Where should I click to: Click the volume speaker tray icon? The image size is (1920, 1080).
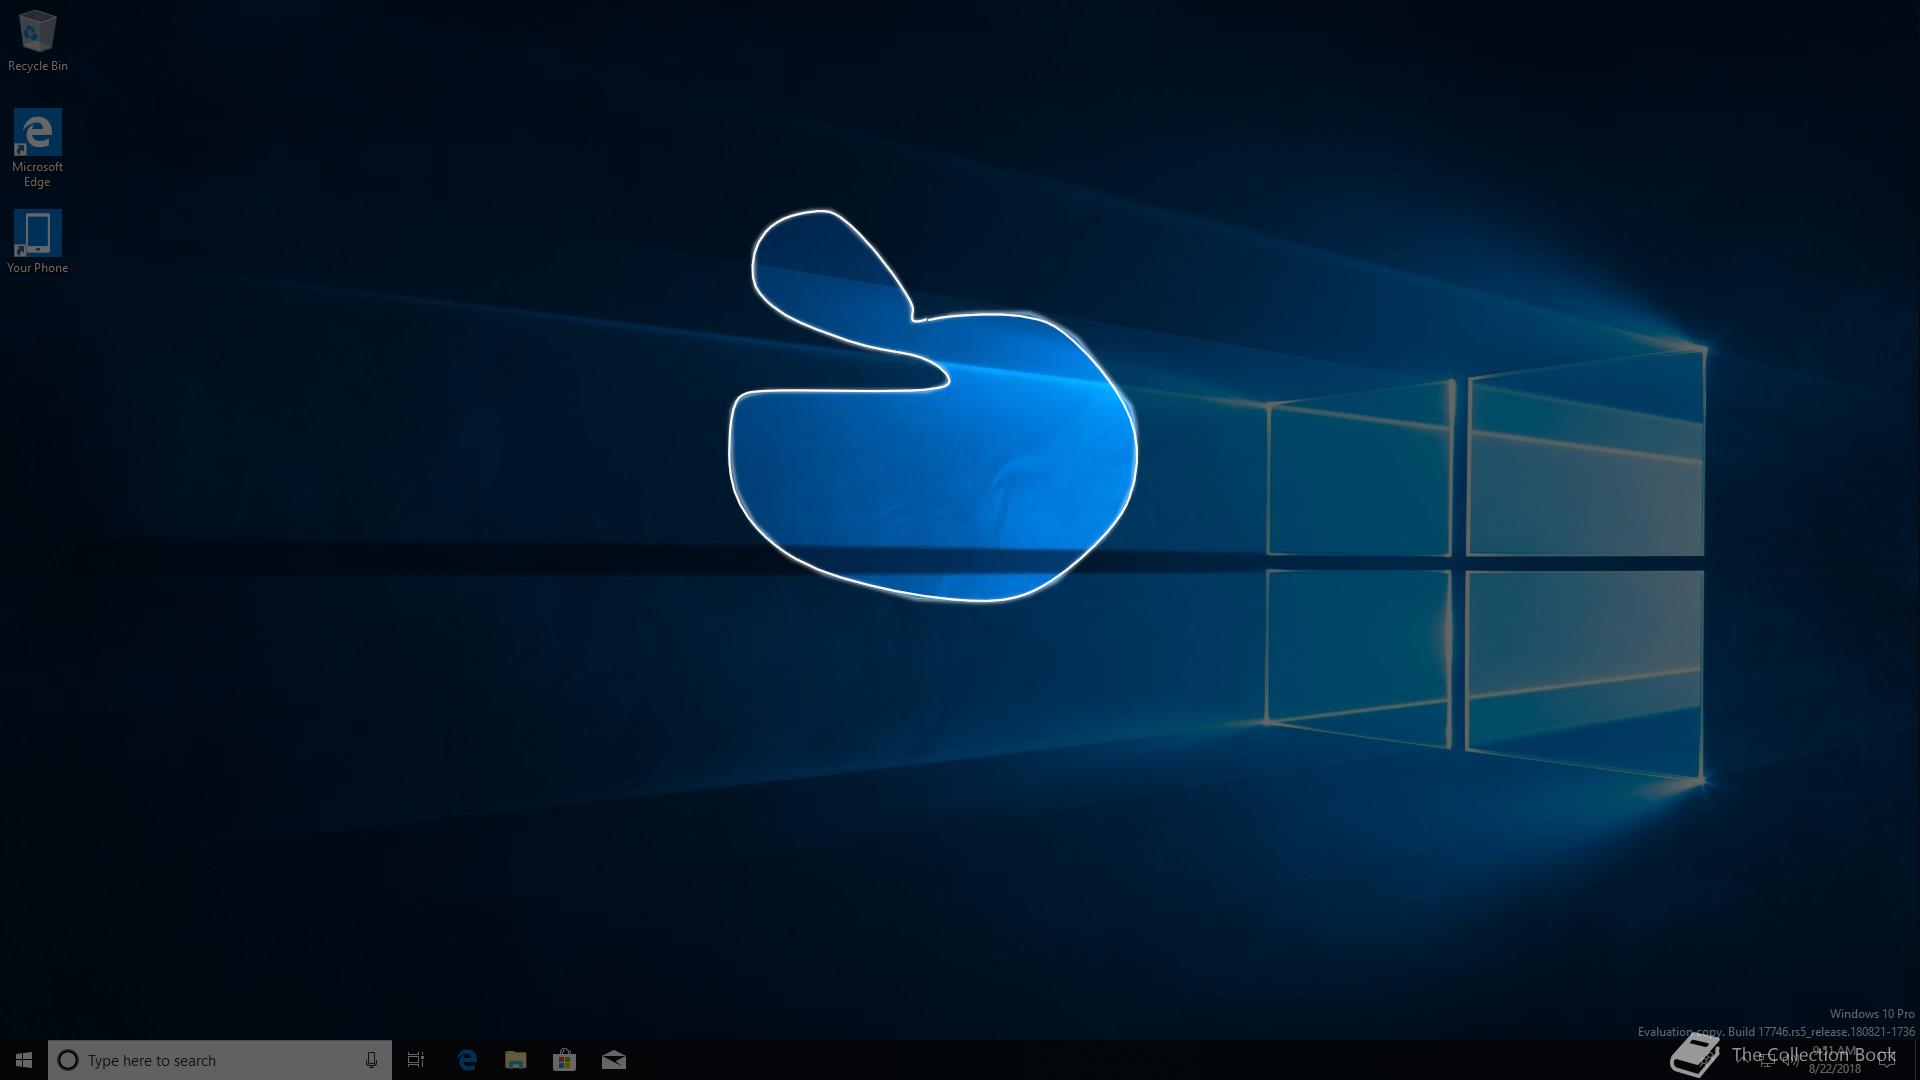point(1790,1060)
